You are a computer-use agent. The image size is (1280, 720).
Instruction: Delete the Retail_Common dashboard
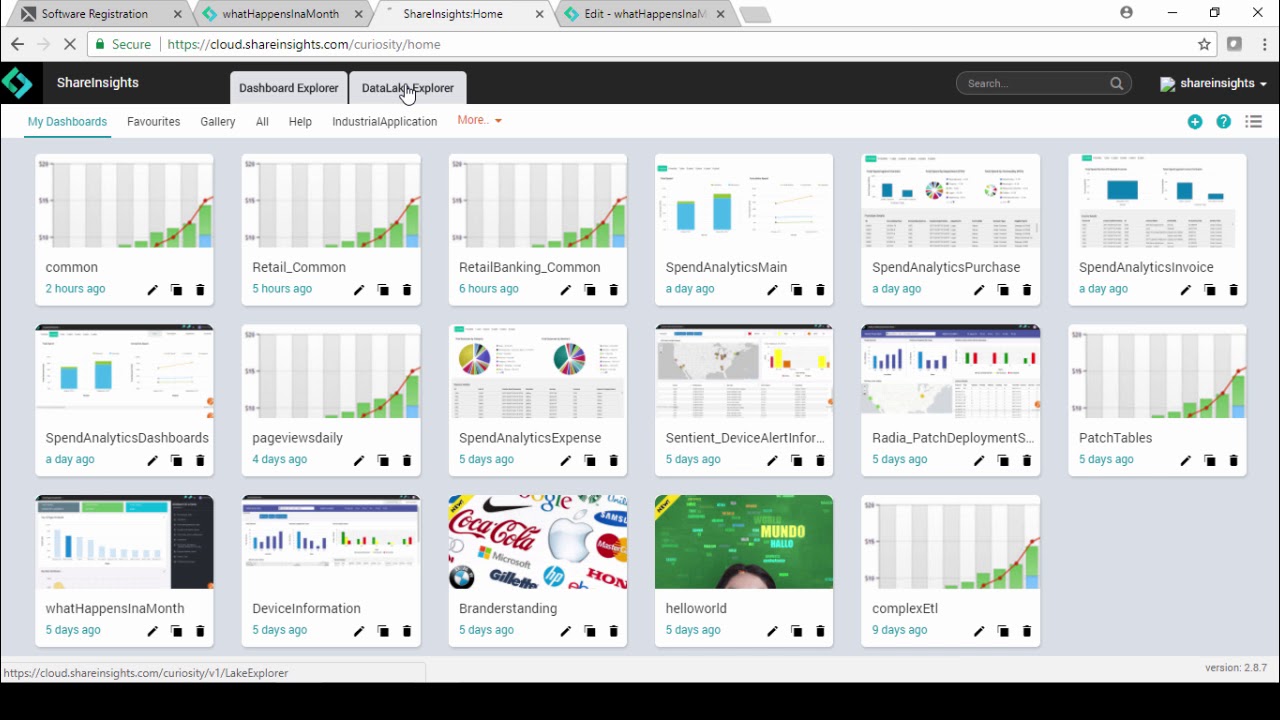coord(407,290)
